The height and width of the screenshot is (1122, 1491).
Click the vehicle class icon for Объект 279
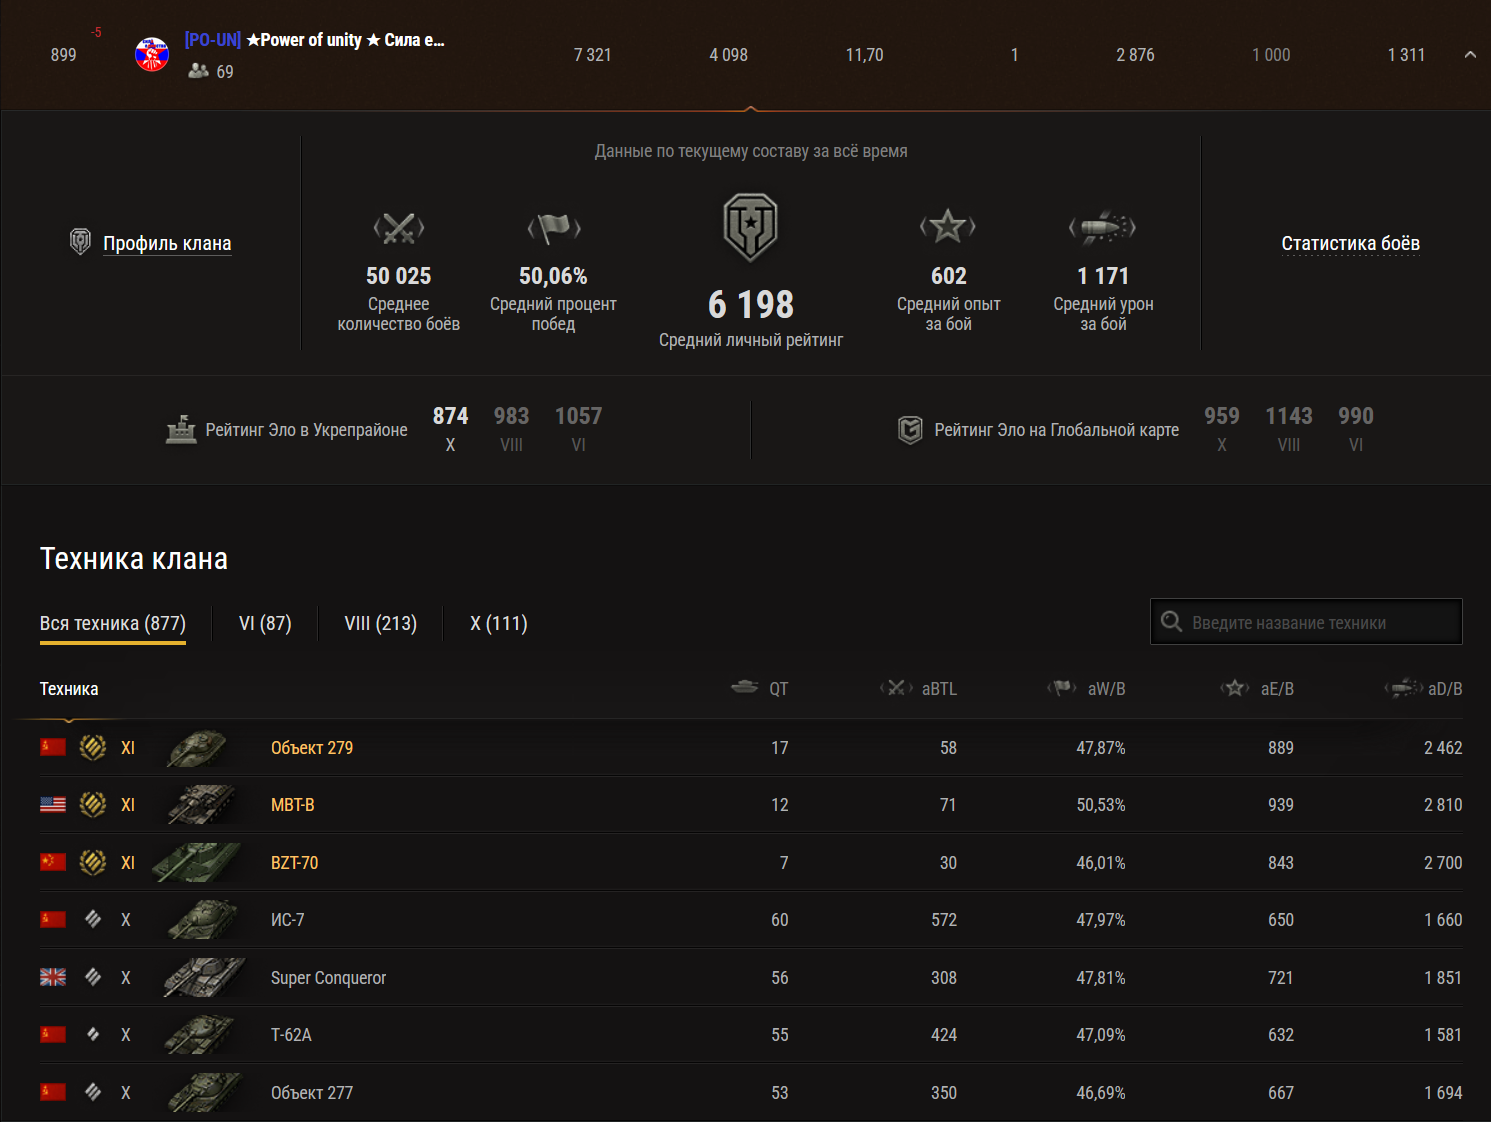click(93, 747)
